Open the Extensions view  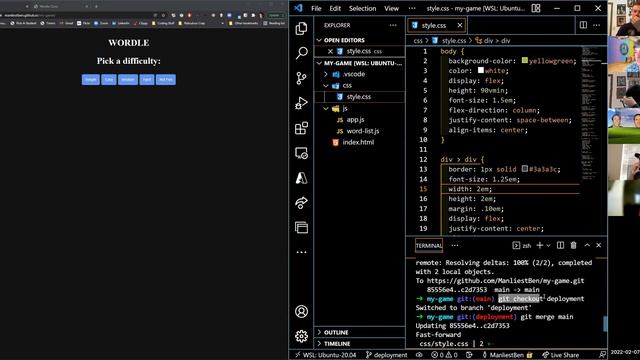click(301, 128)
